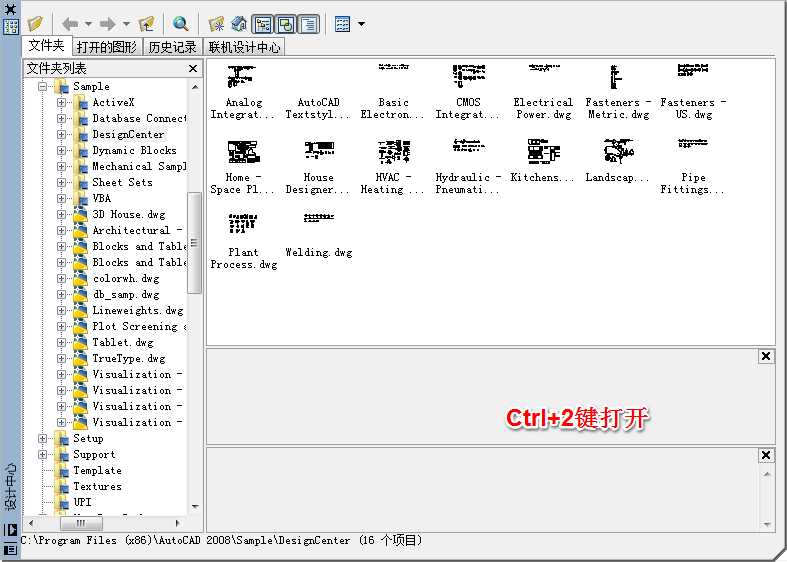The image size is (787, 562).
Task: Select the Template folder in tree
Action: tap(97, 471)
